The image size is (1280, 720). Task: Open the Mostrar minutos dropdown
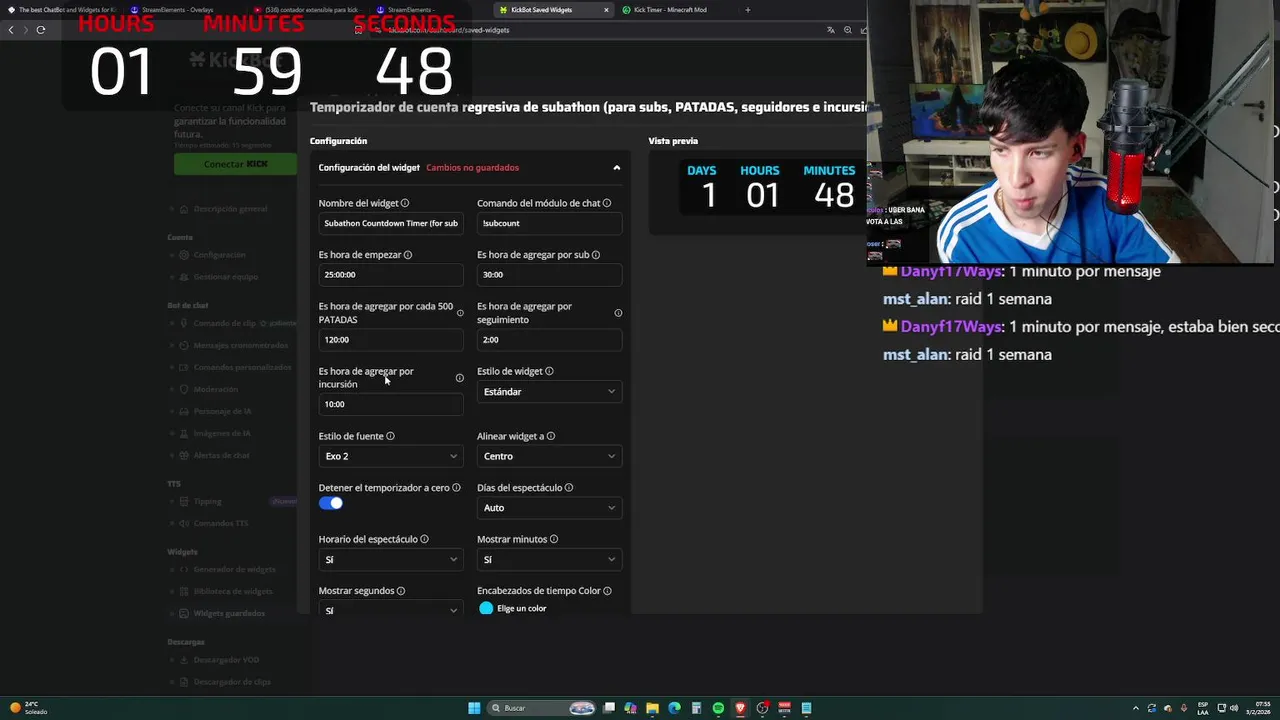tap(549, 560)
